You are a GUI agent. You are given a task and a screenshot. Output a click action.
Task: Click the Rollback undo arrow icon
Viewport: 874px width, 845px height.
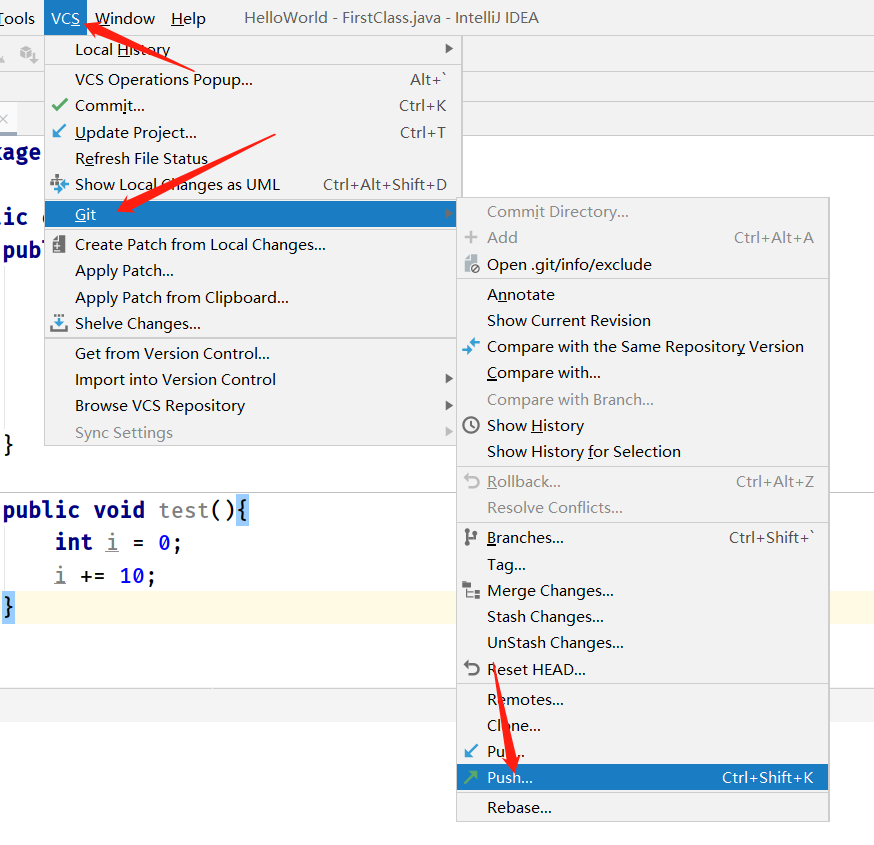[472, 480]
